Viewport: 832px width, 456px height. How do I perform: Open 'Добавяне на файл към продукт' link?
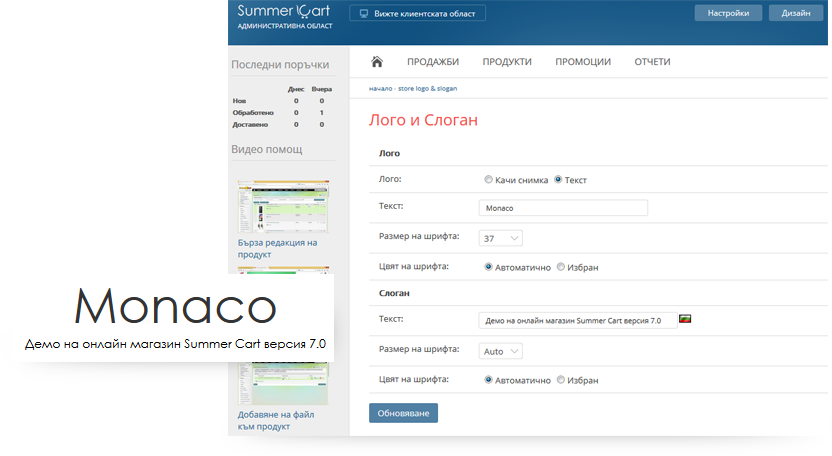276,420
